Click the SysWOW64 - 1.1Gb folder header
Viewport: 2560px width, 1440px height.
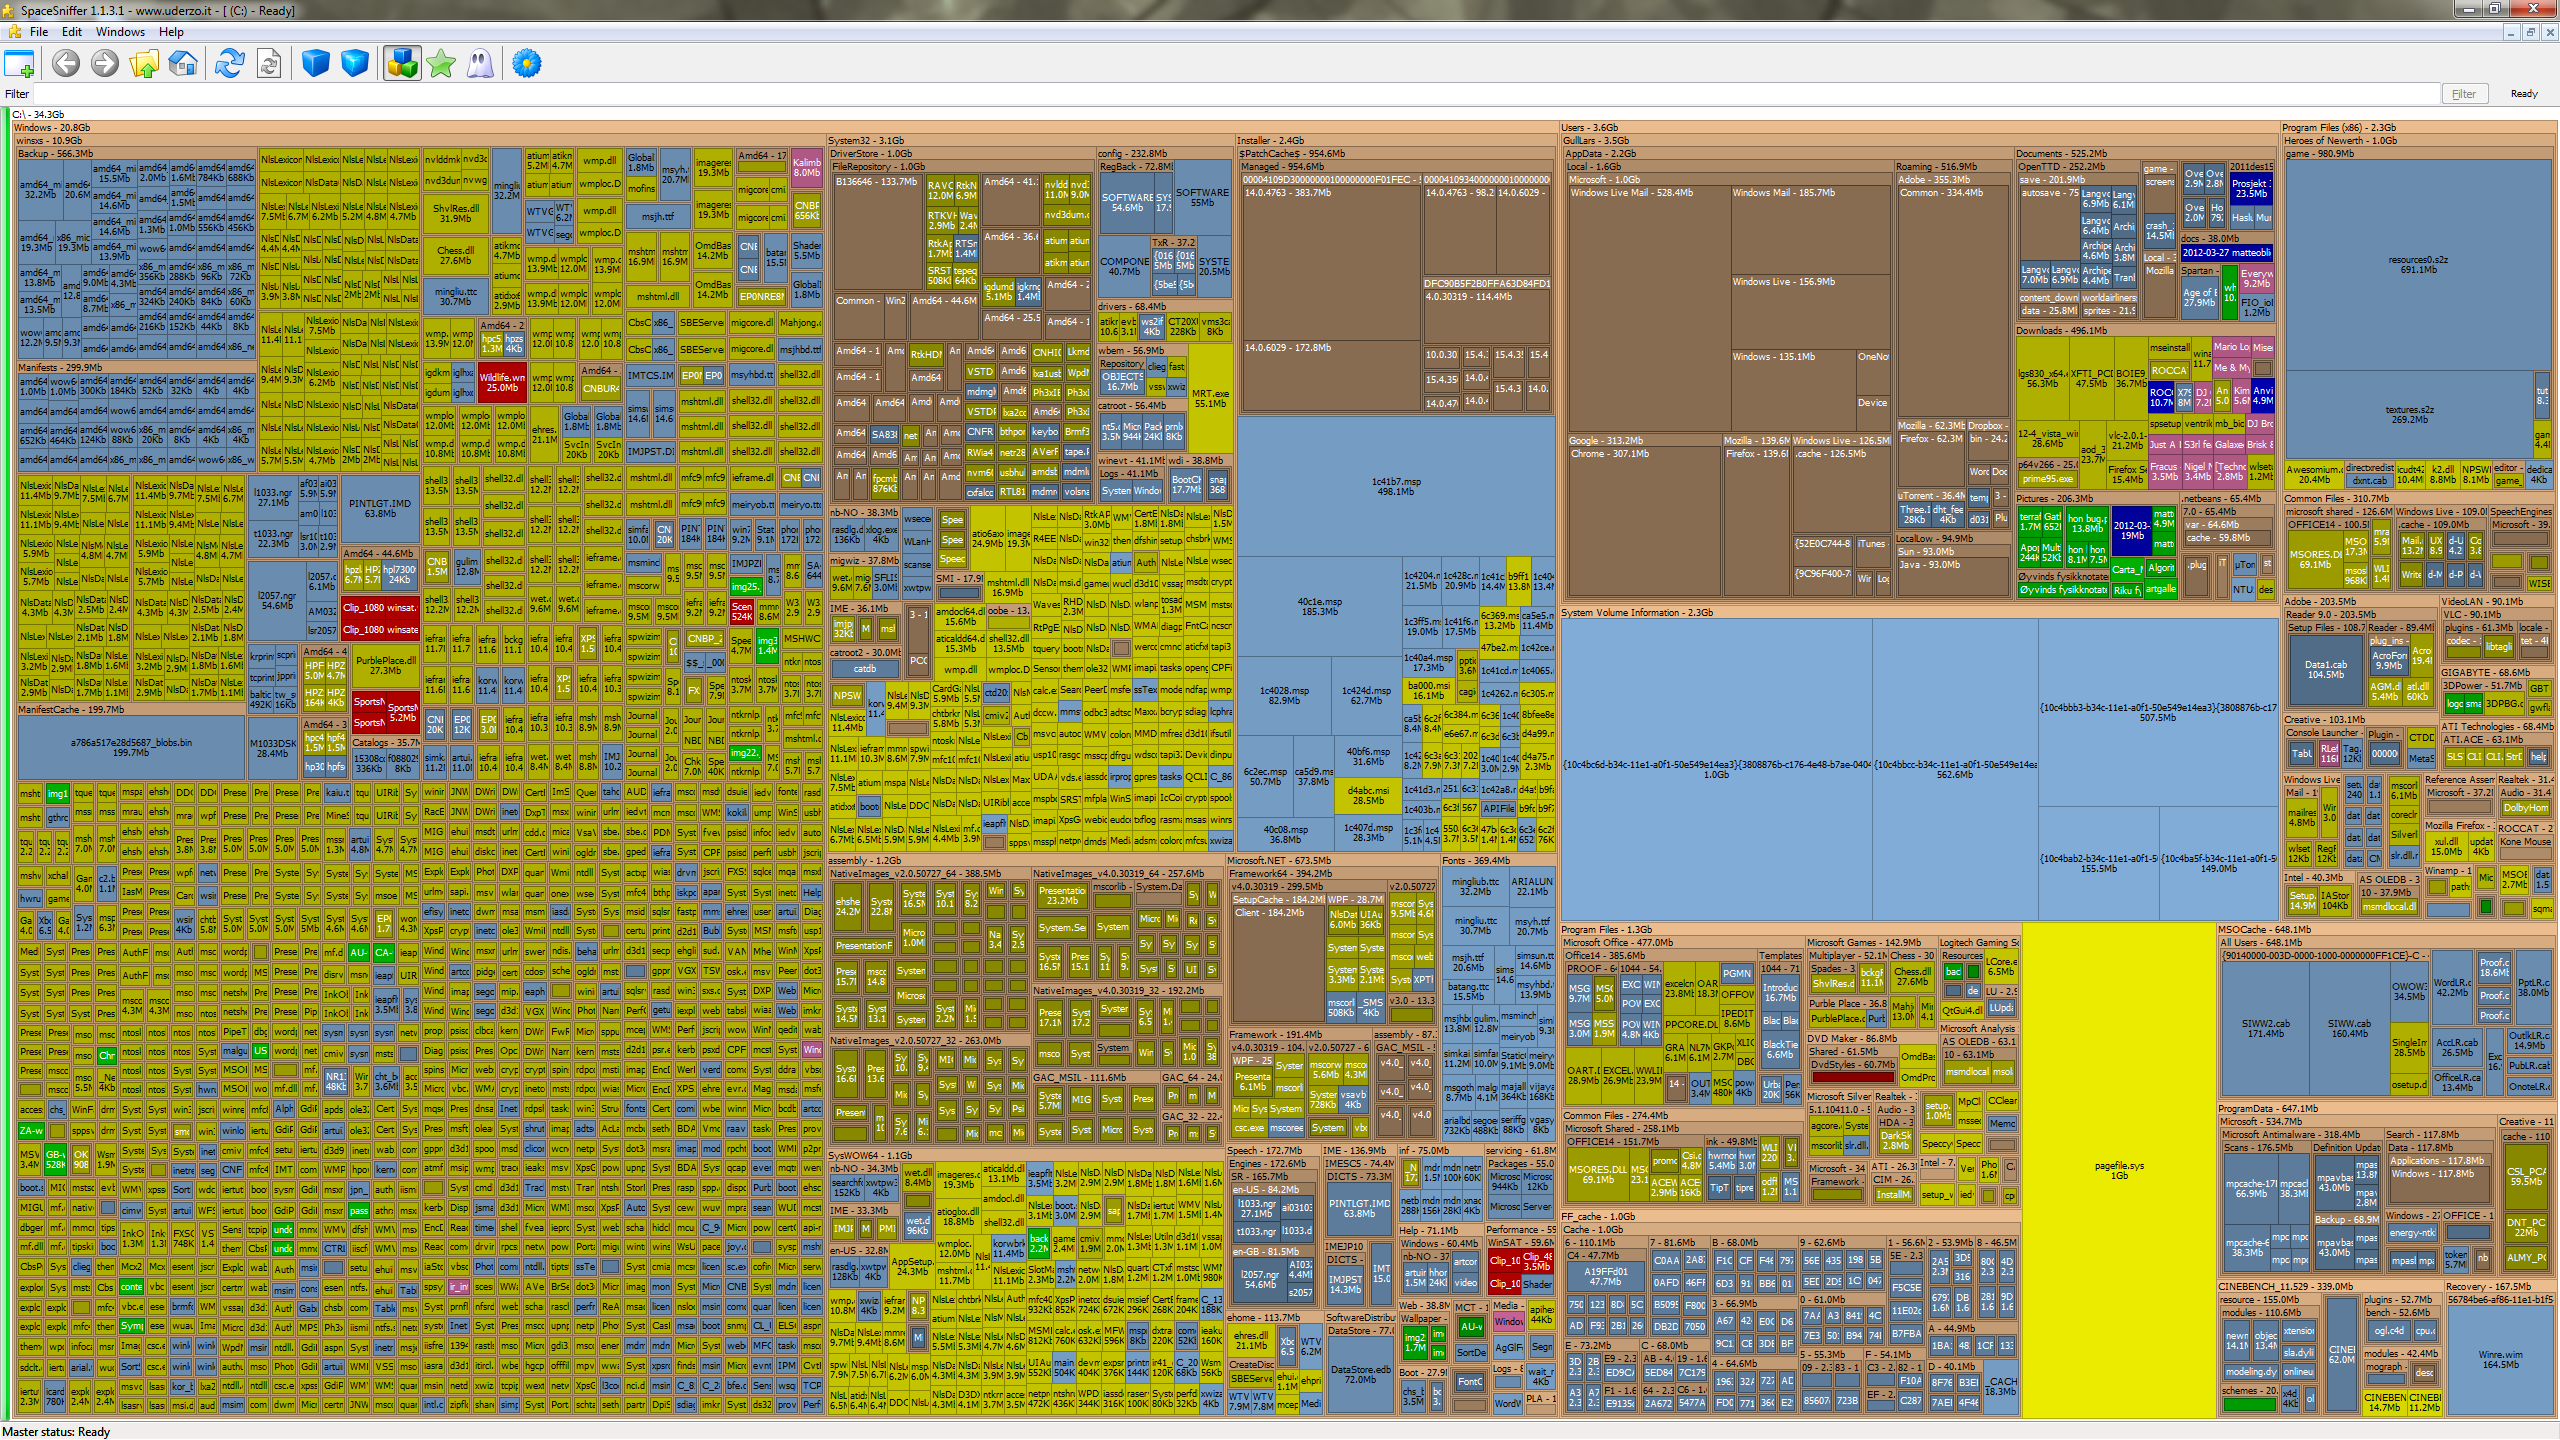tap(871, 1155)
